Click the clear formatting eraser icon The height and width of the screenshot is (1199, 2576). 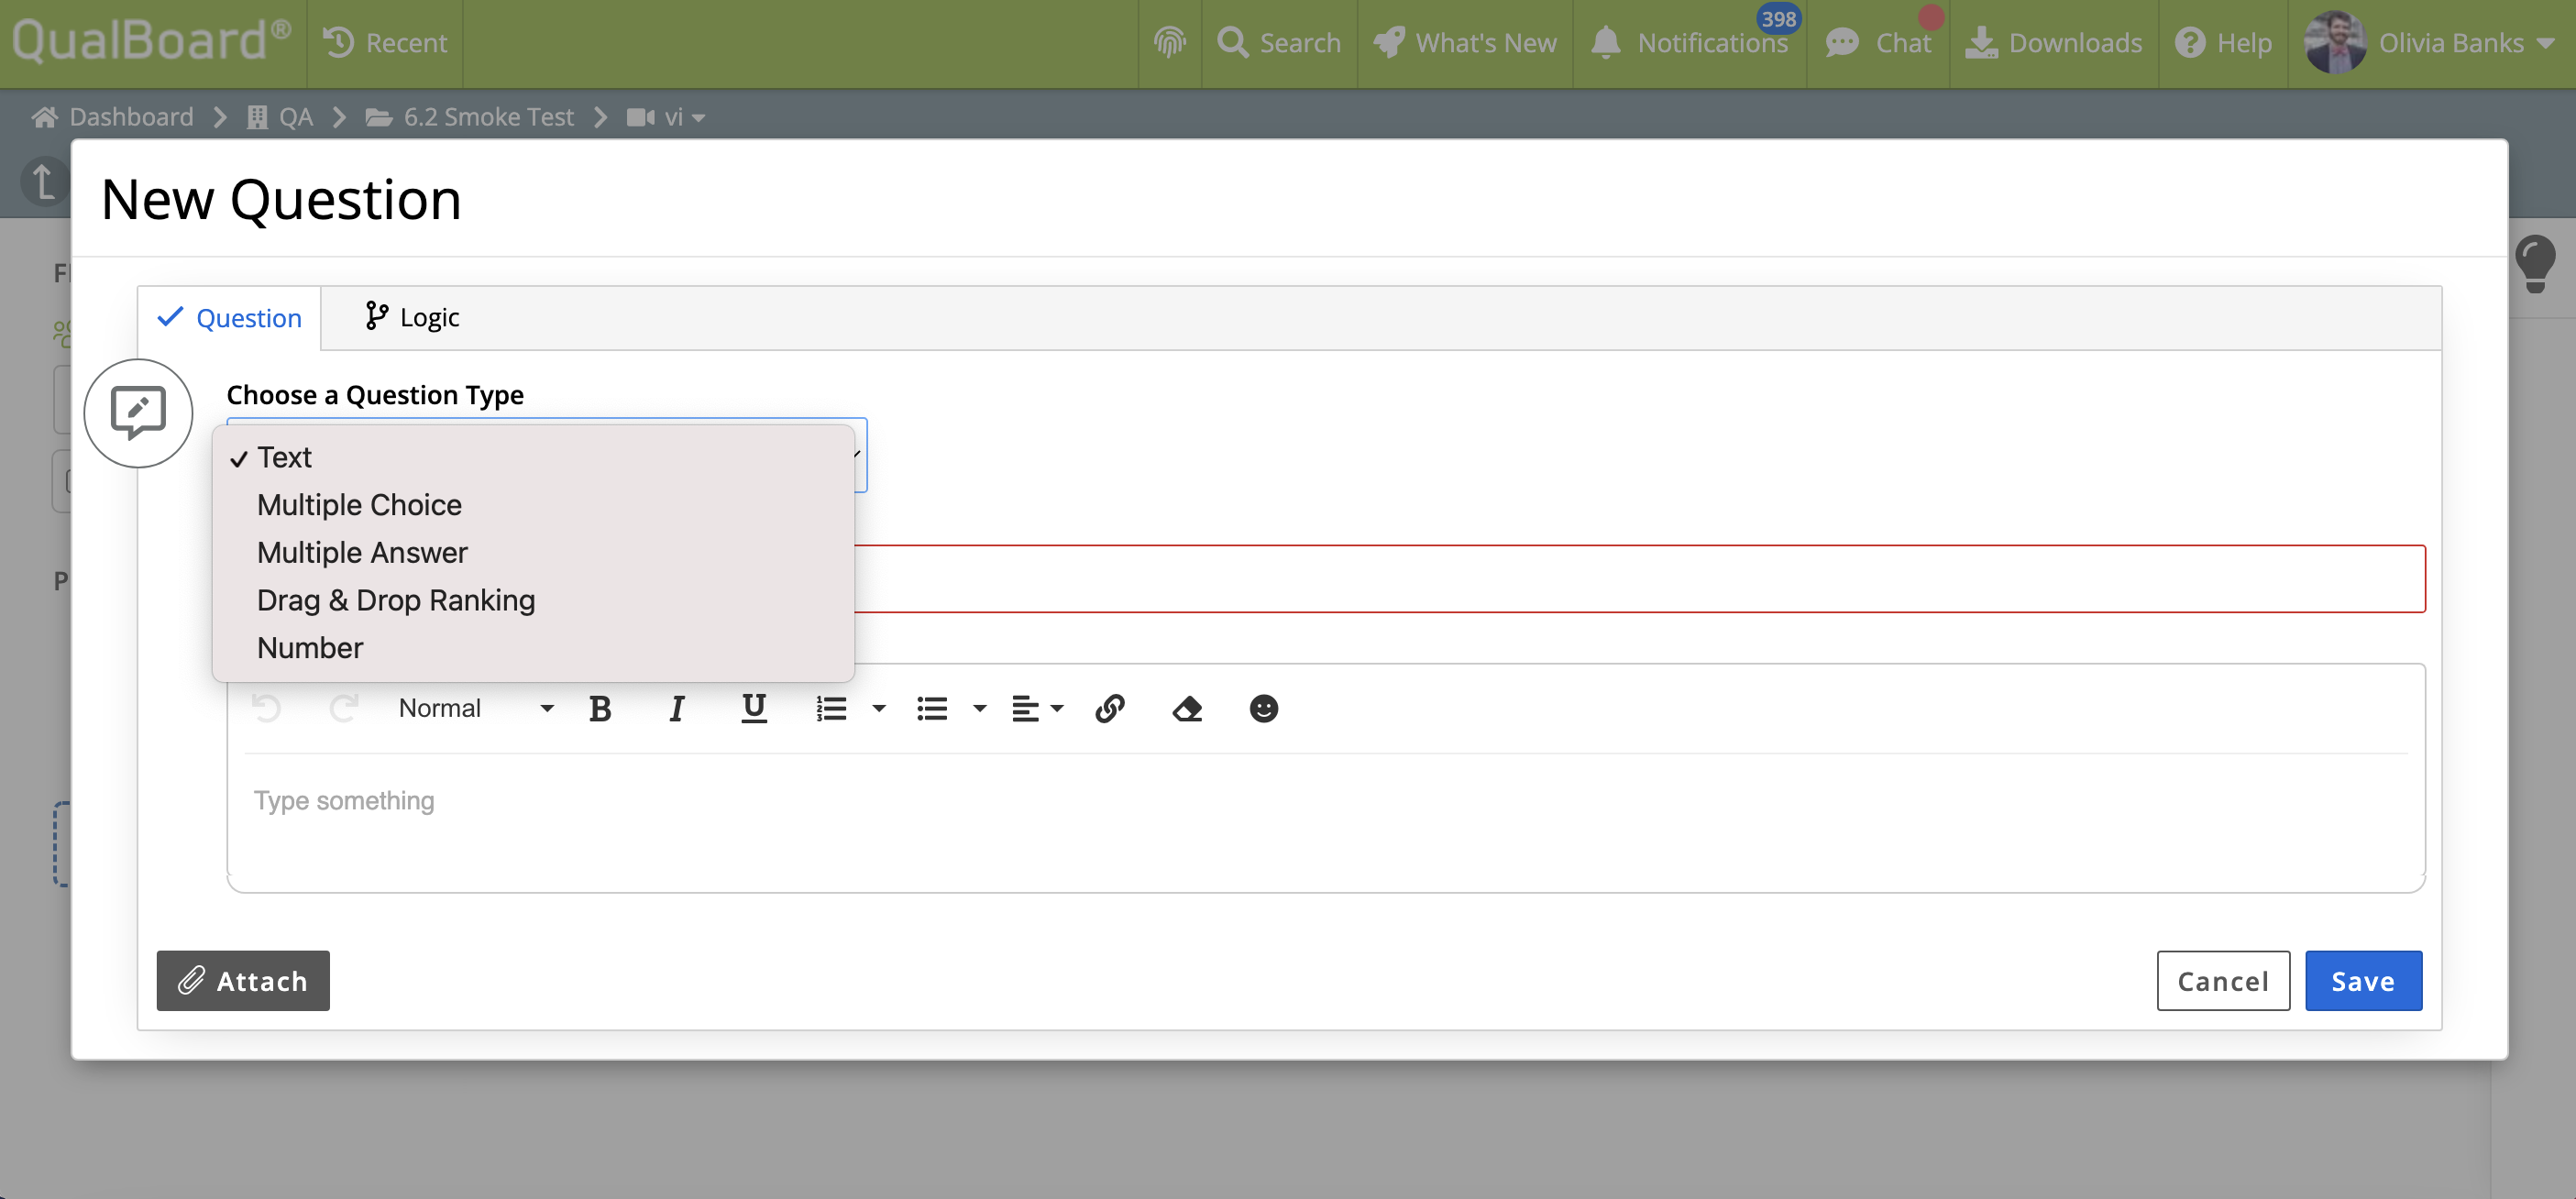(x=1187, y=709)
